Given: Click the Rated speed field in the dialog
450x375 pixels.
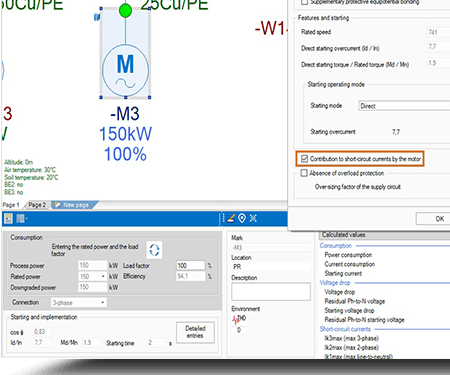Looking at the screenshot, I should click(x=438, y=32).
